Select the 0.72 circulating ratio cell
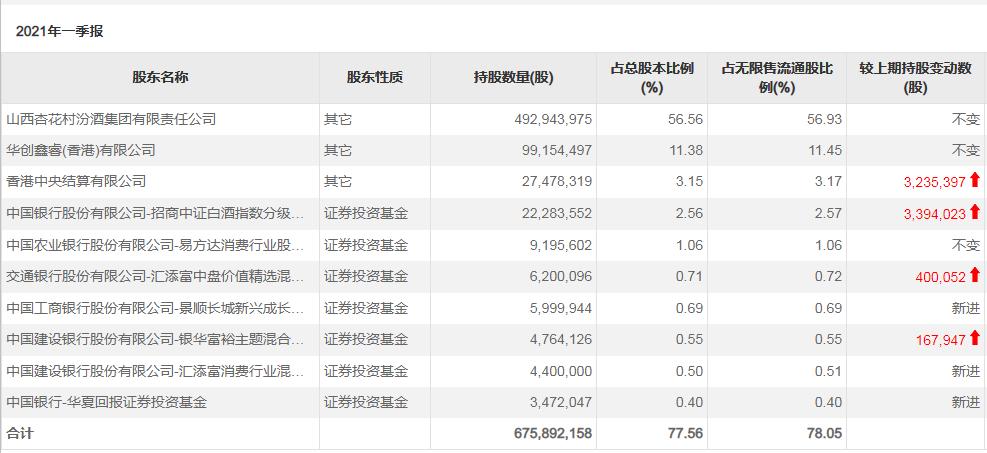987x453 pixels. (x=828, y=276)
